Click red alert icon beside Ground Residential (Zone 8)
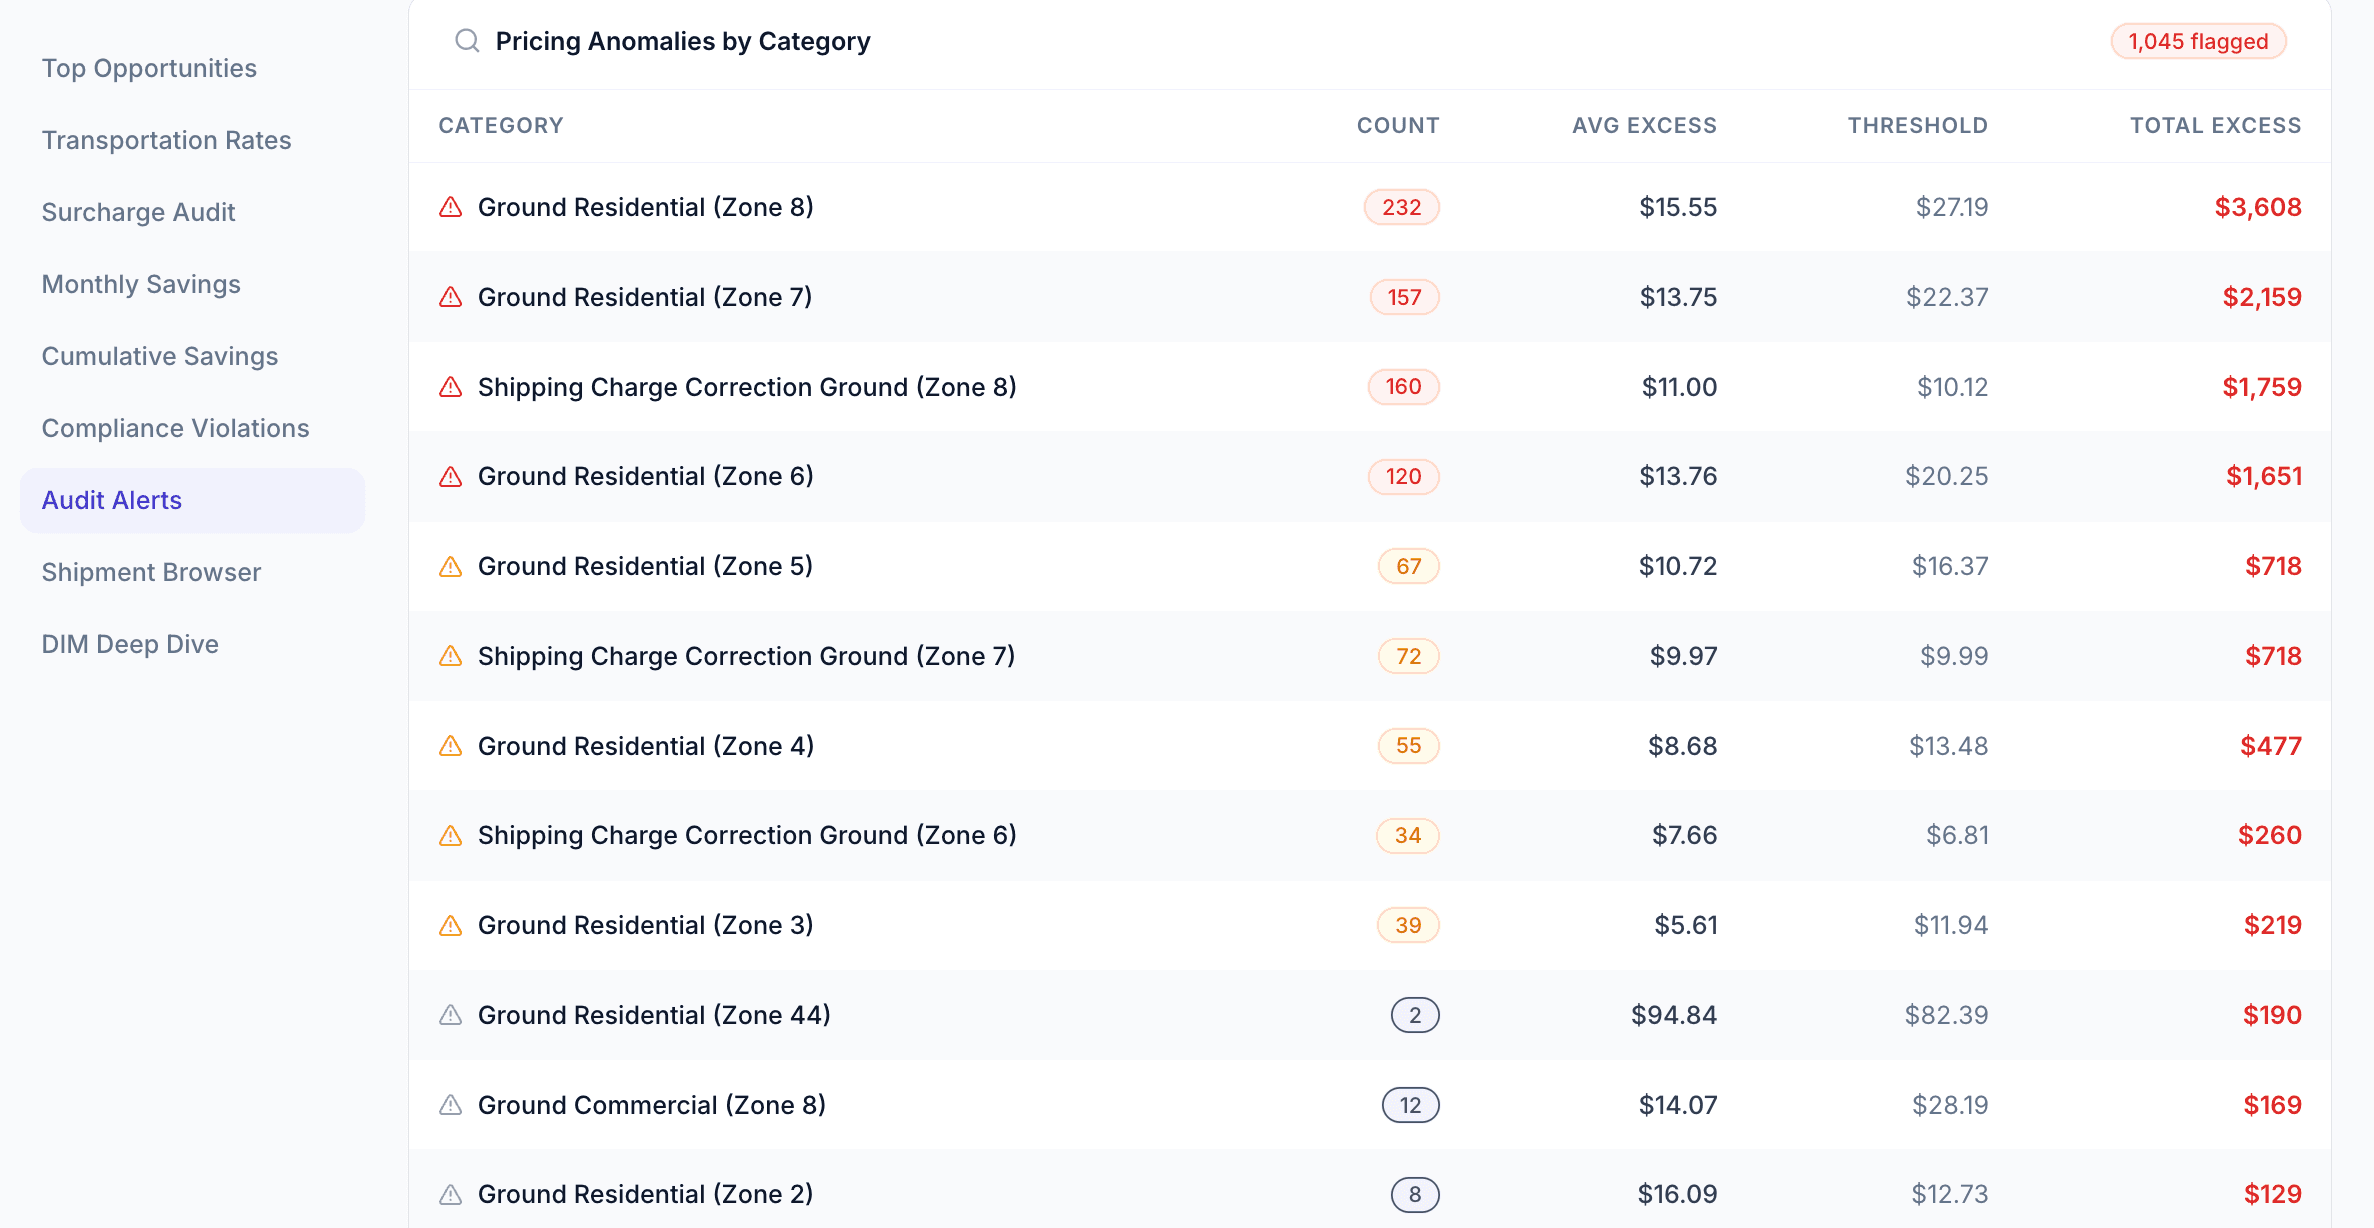Screen dimensions: 2374x1228 coord(451,207)
